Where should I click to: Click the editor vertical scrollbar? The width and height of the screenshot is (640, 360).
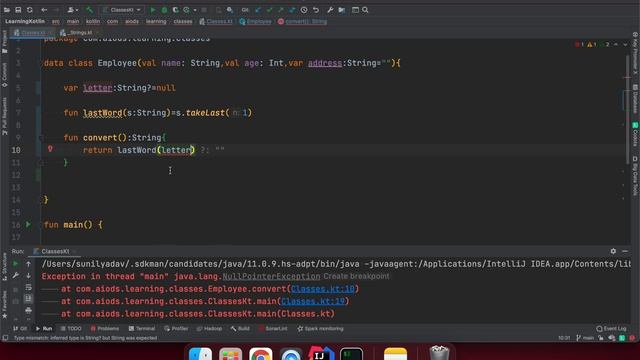coord(628,110)
